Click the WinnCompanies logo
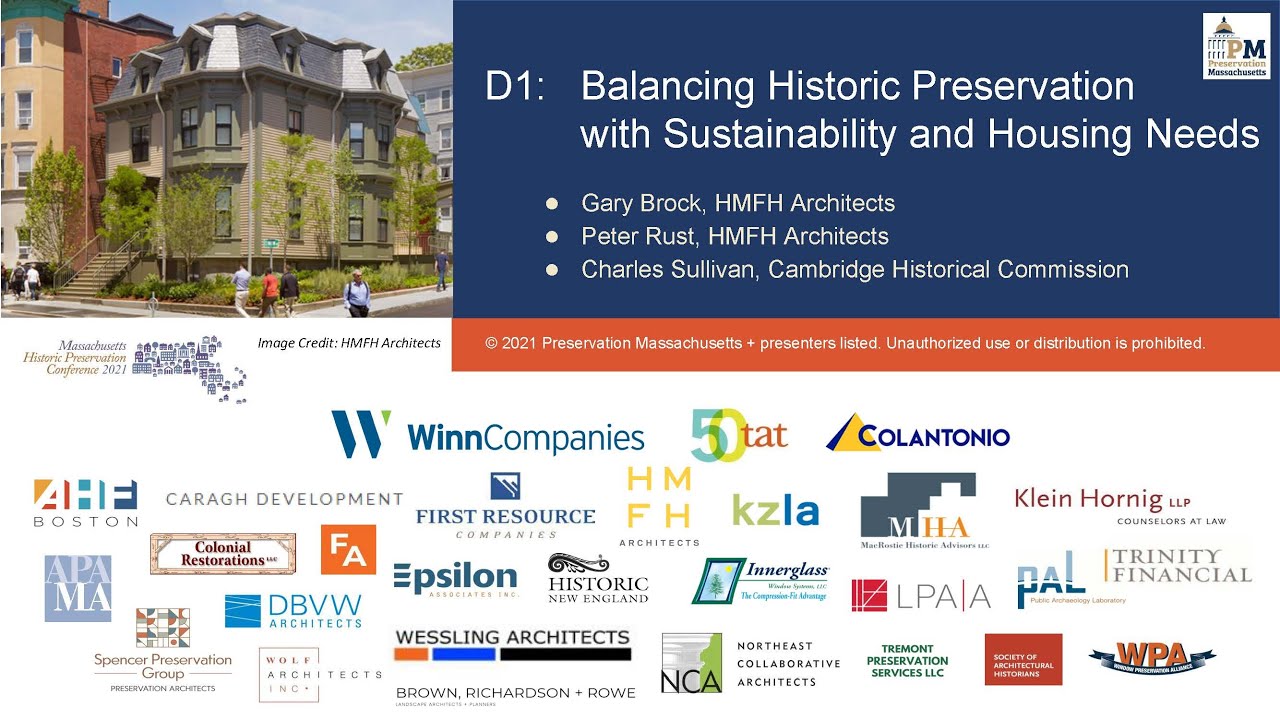 488,435
